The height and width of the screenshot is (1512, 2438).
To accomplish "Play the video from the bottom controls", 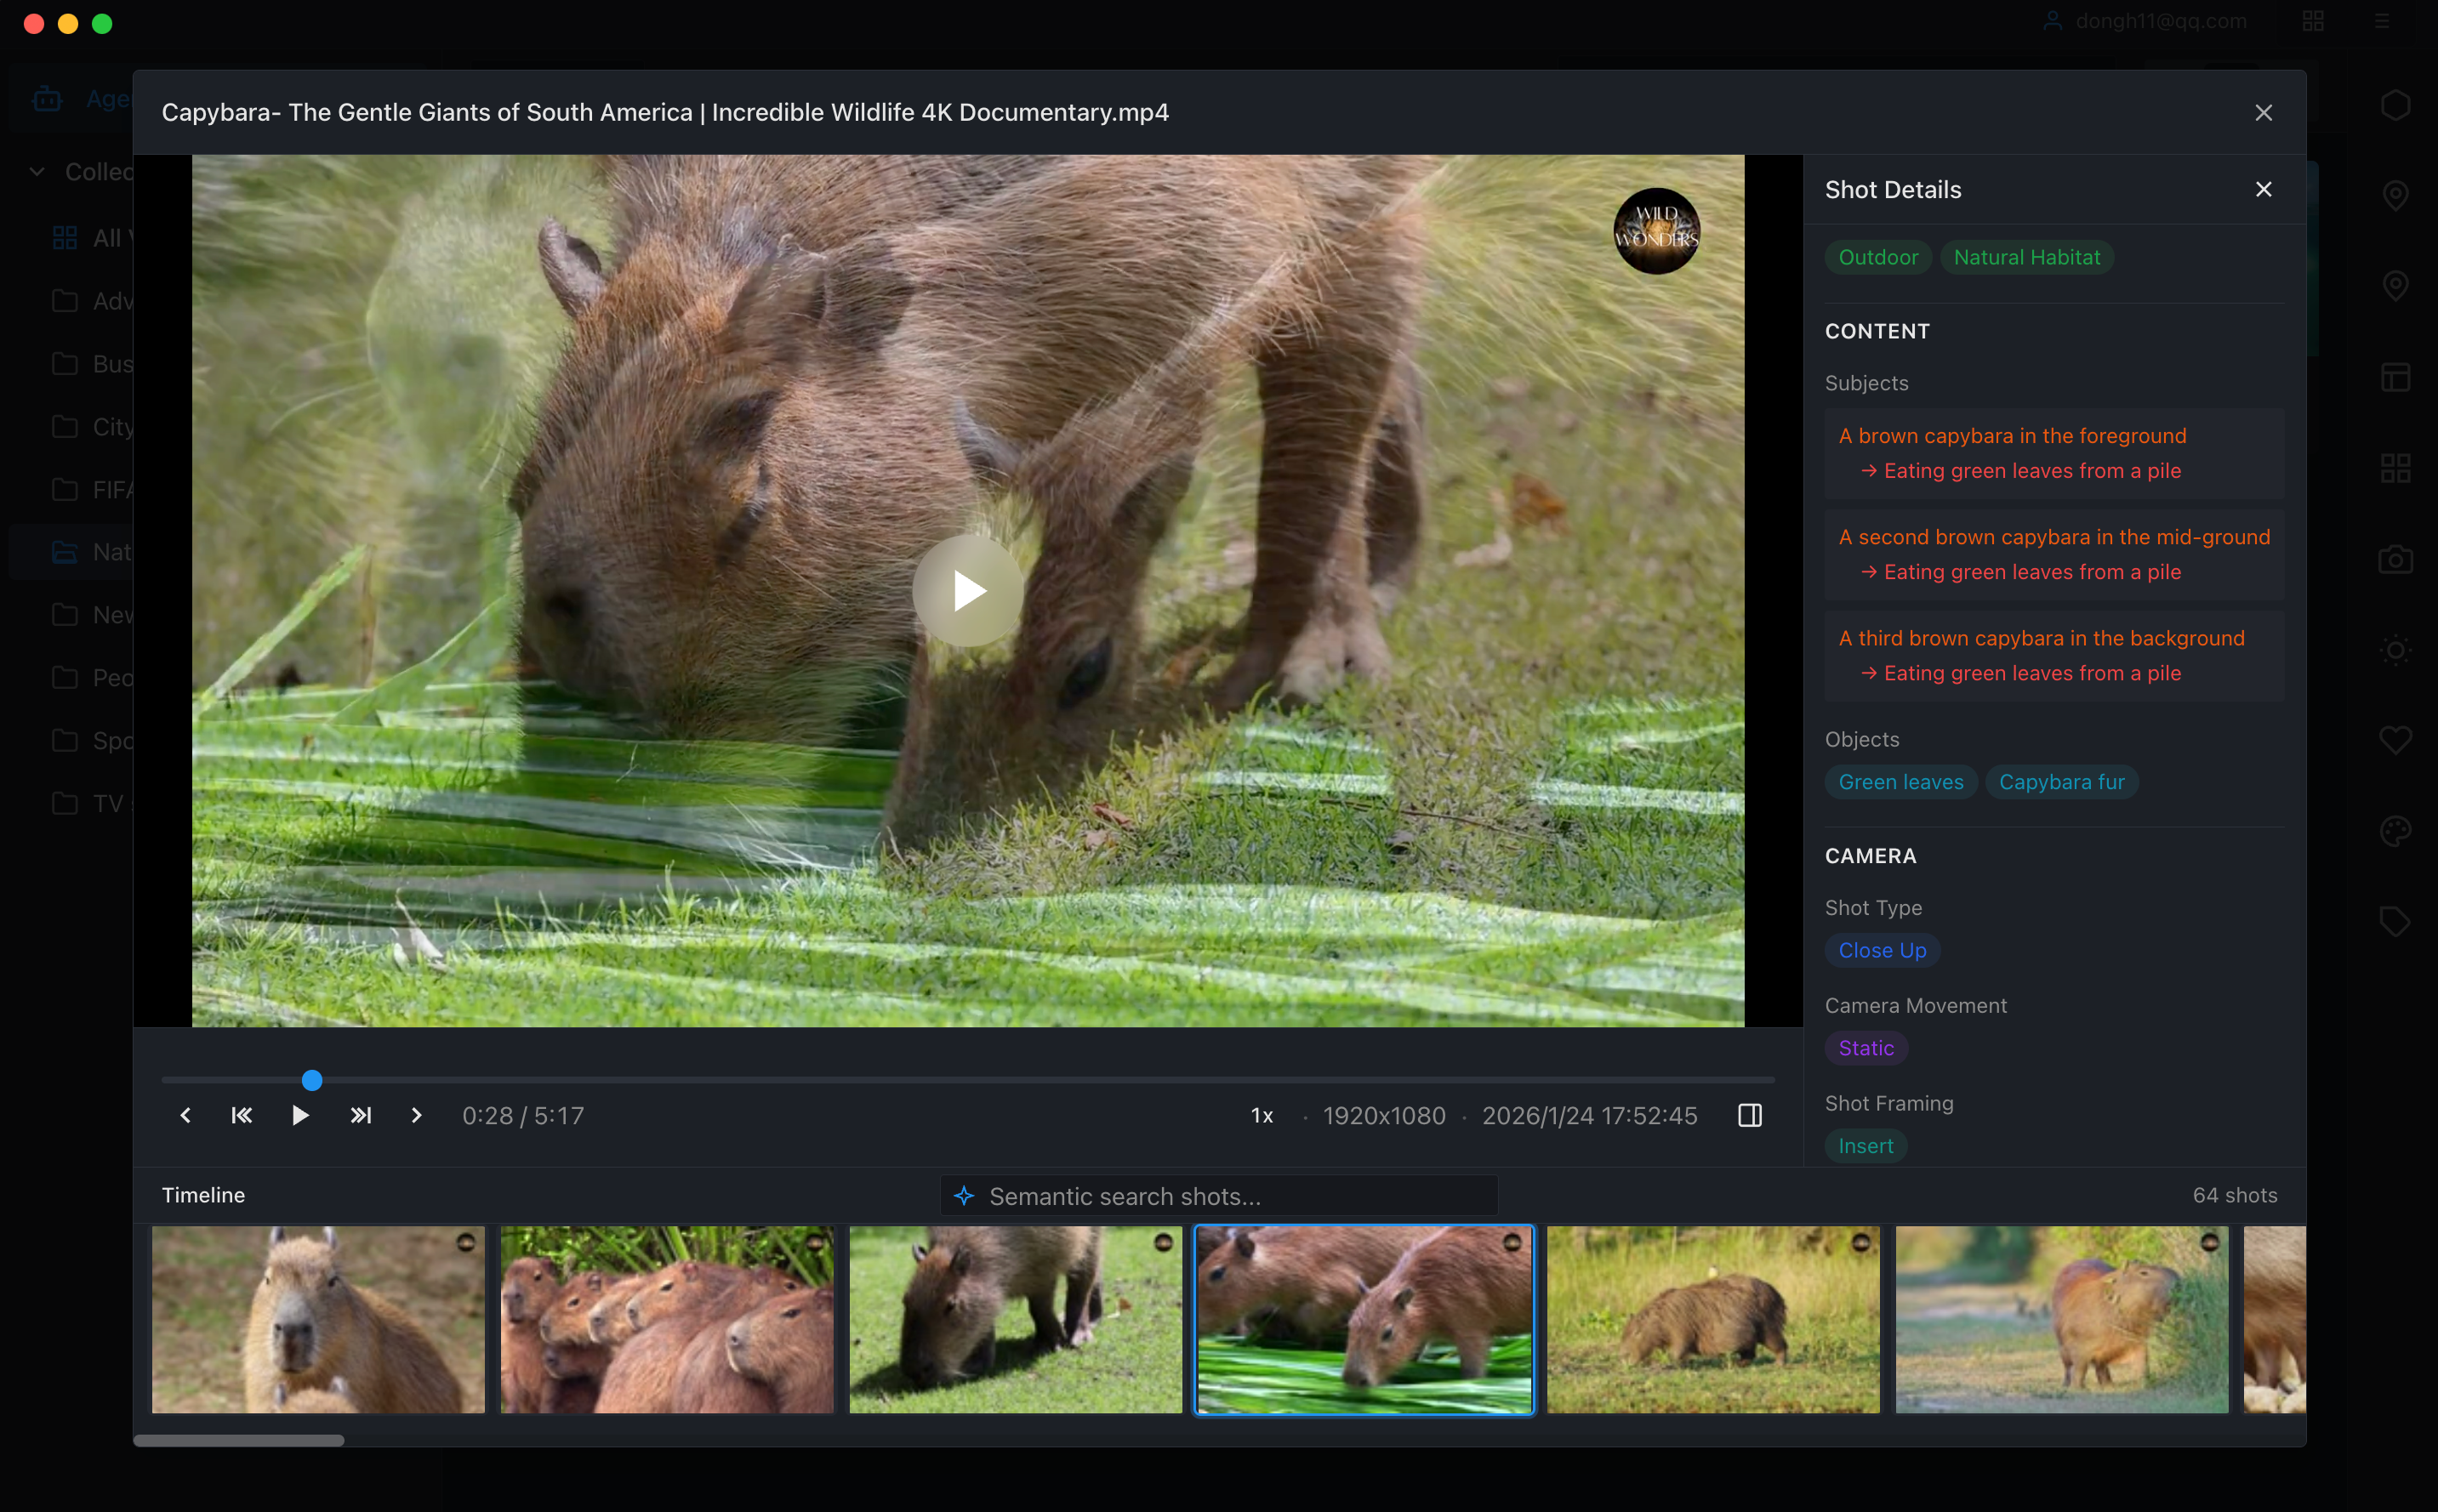I will [x=300, y=1115].
